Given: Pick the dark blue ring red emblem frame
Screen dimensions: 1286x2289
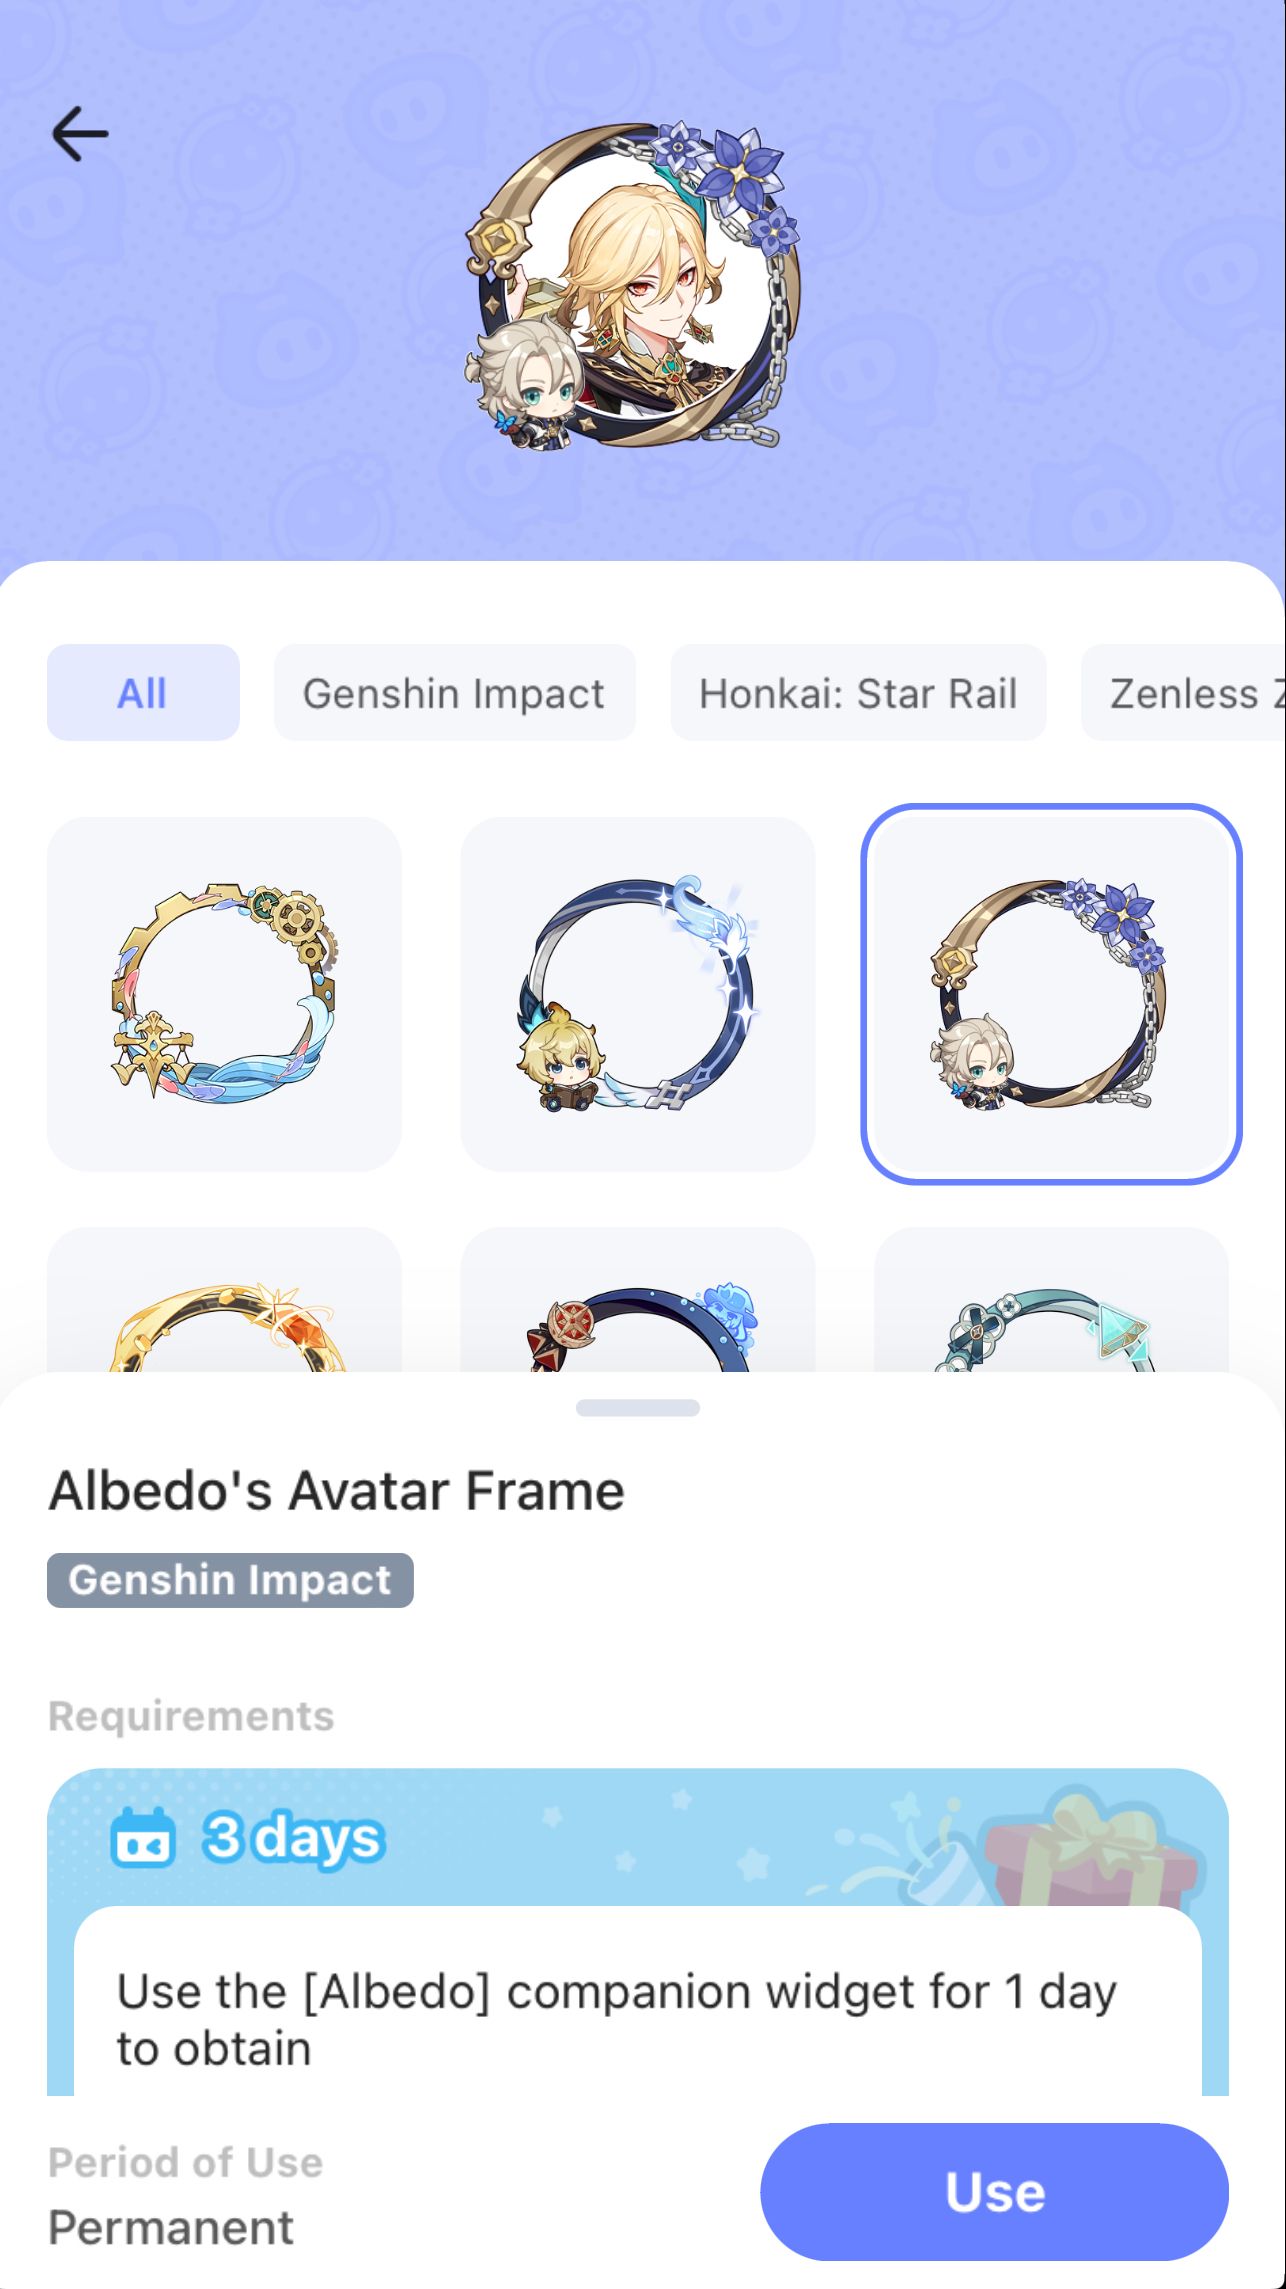Looking at the screenshot, I should 637,1299.
